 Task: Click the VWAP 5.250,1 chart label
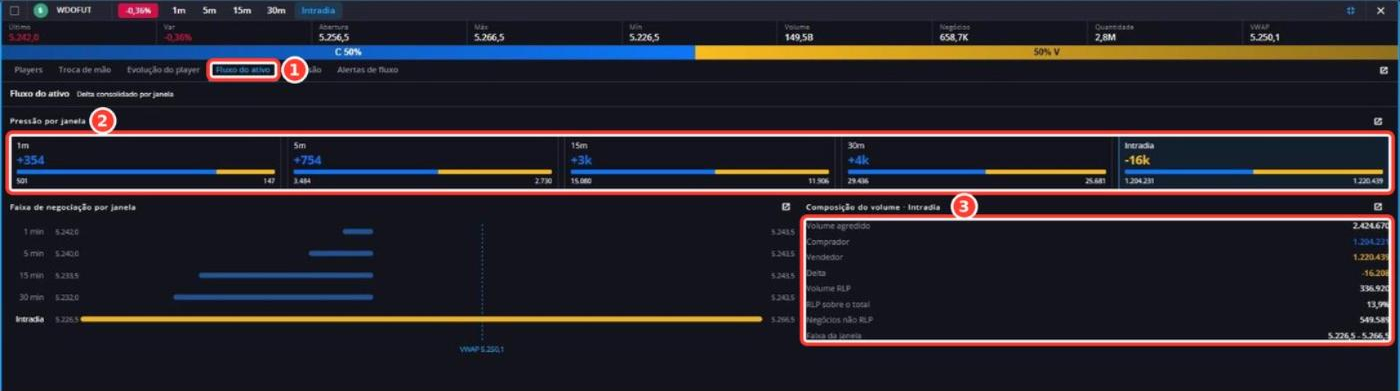coord(482,349)
